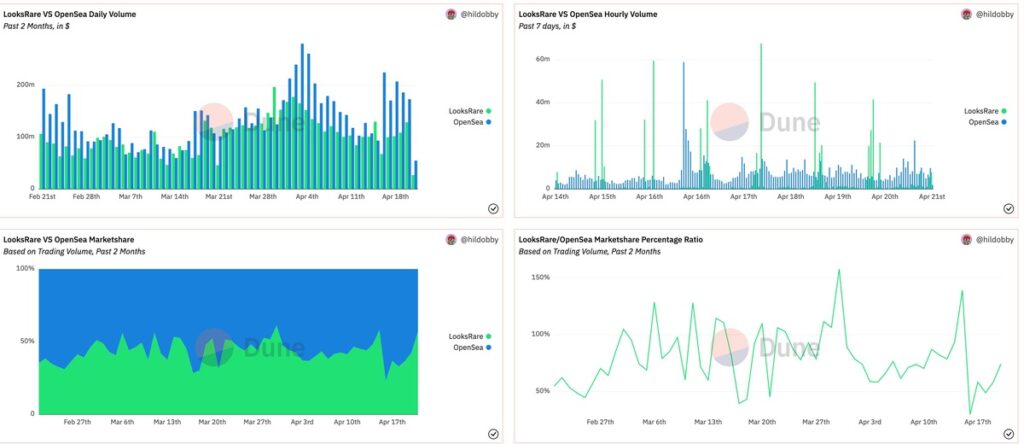The width and height of the screenshot is (1024, 444).
Task: Open @hildobby profile link on Hourly Volume chart
Action: coord(994,14)
